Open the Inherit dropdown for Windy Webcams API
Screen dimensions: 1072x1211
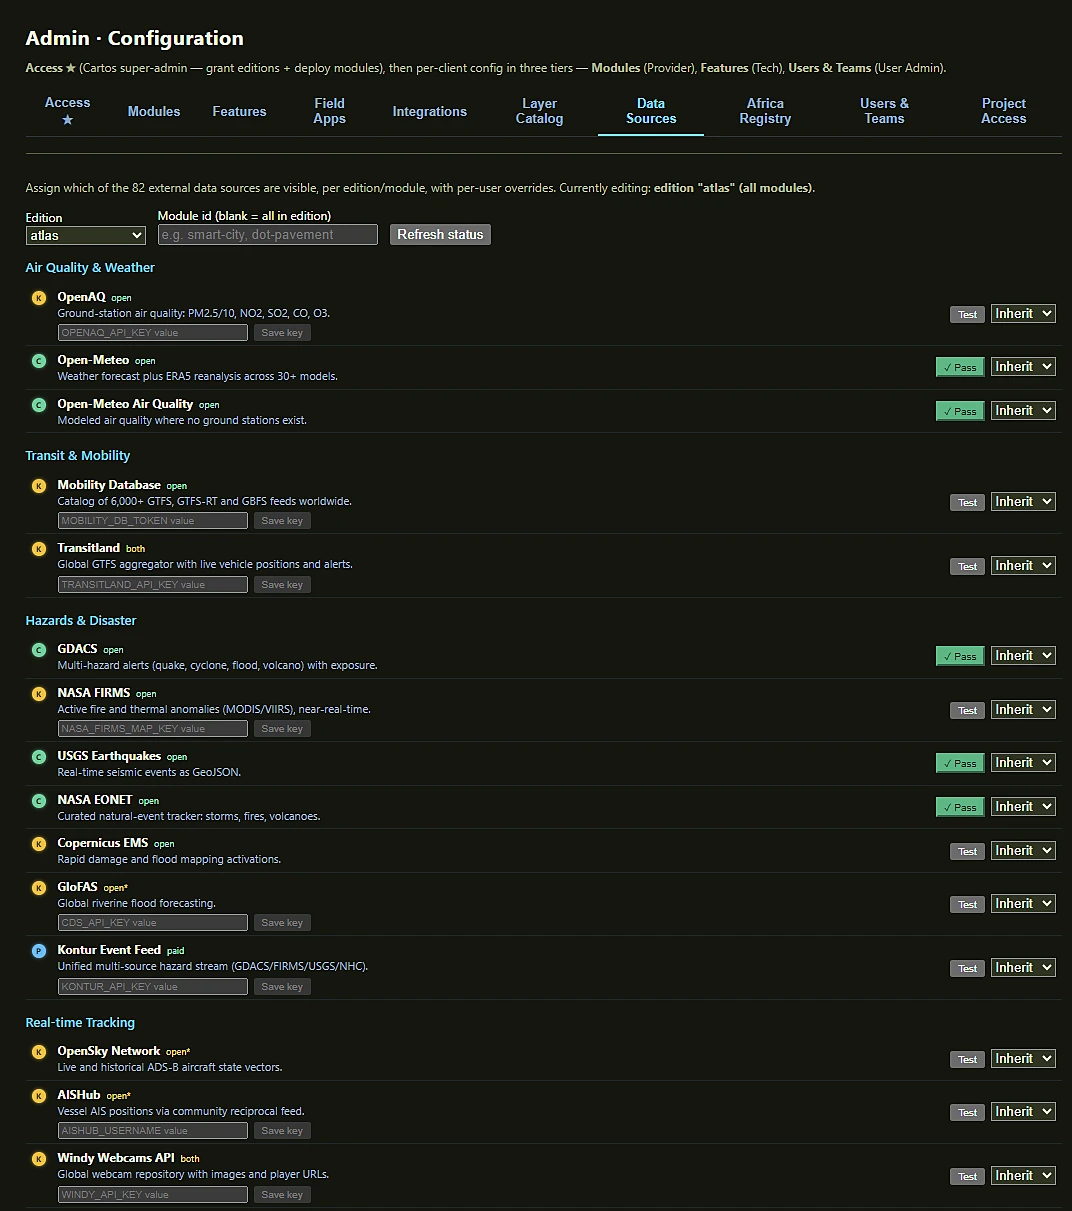tap(1023, 1176)
